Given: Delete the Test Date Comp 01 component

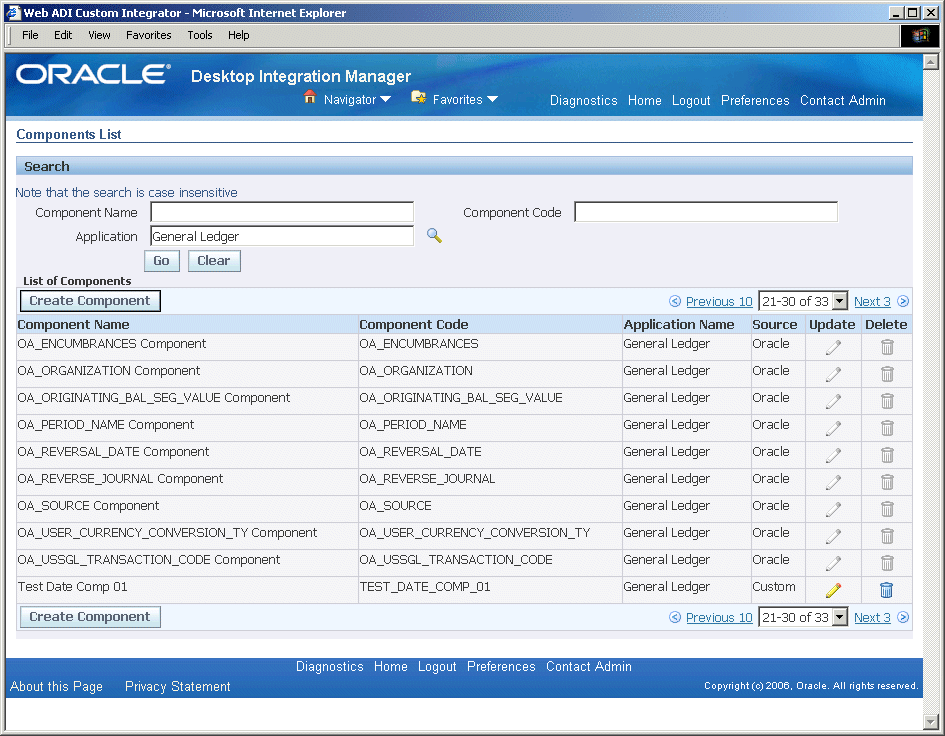Looking at the screenshot, I should pyautogui.click(x=887, y=590).
